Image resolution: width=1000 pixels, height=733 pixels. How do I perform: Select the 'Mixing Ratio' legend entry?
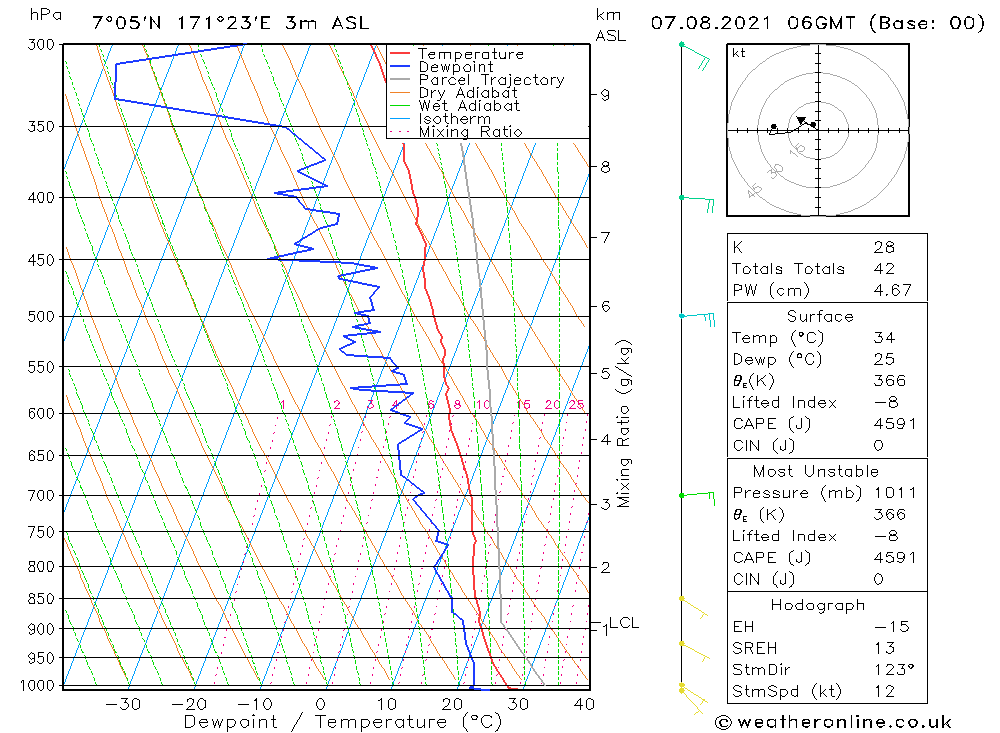[470, 132]
